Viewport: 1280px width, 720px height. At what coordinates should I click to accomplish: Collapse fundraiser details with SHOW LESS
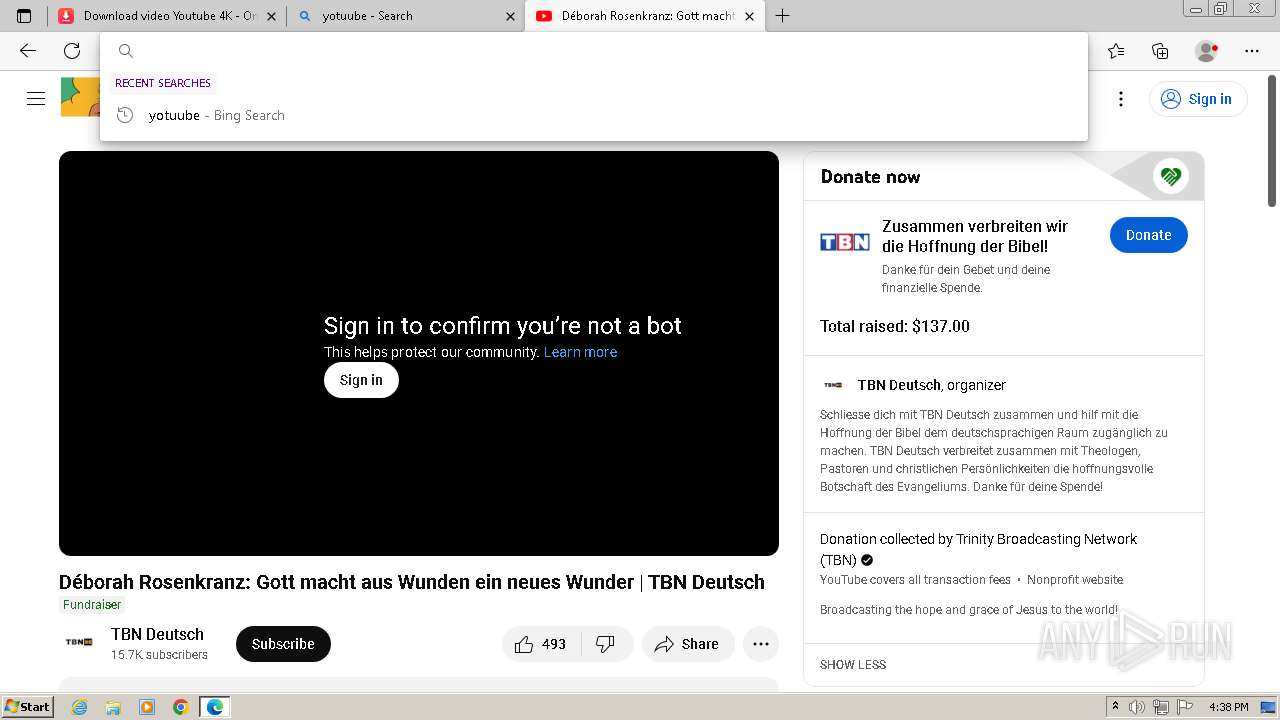(x=853, y=664)
